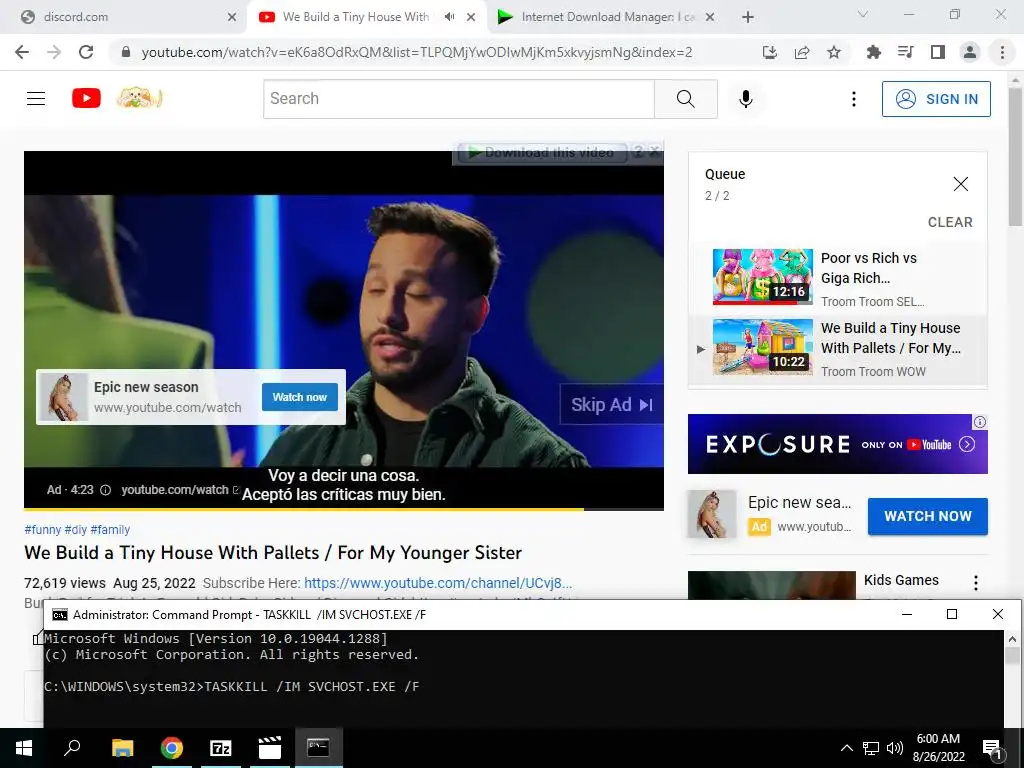Open the Subscribe Here channel link

pos(438,583)
